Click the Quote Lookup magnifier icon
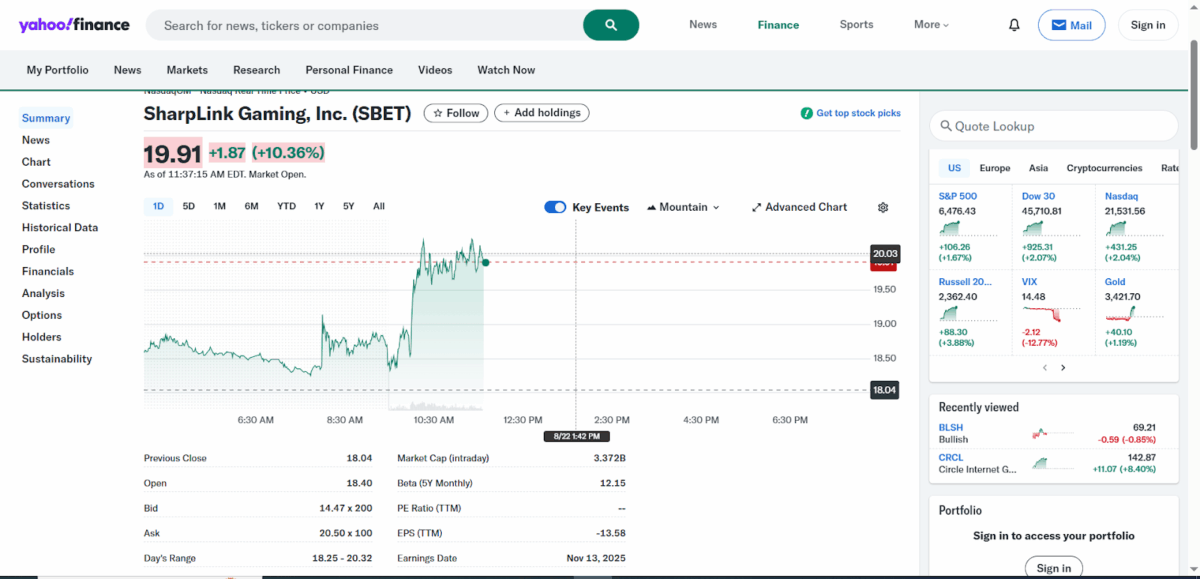The image size is (1200, 579). (944, 126)
